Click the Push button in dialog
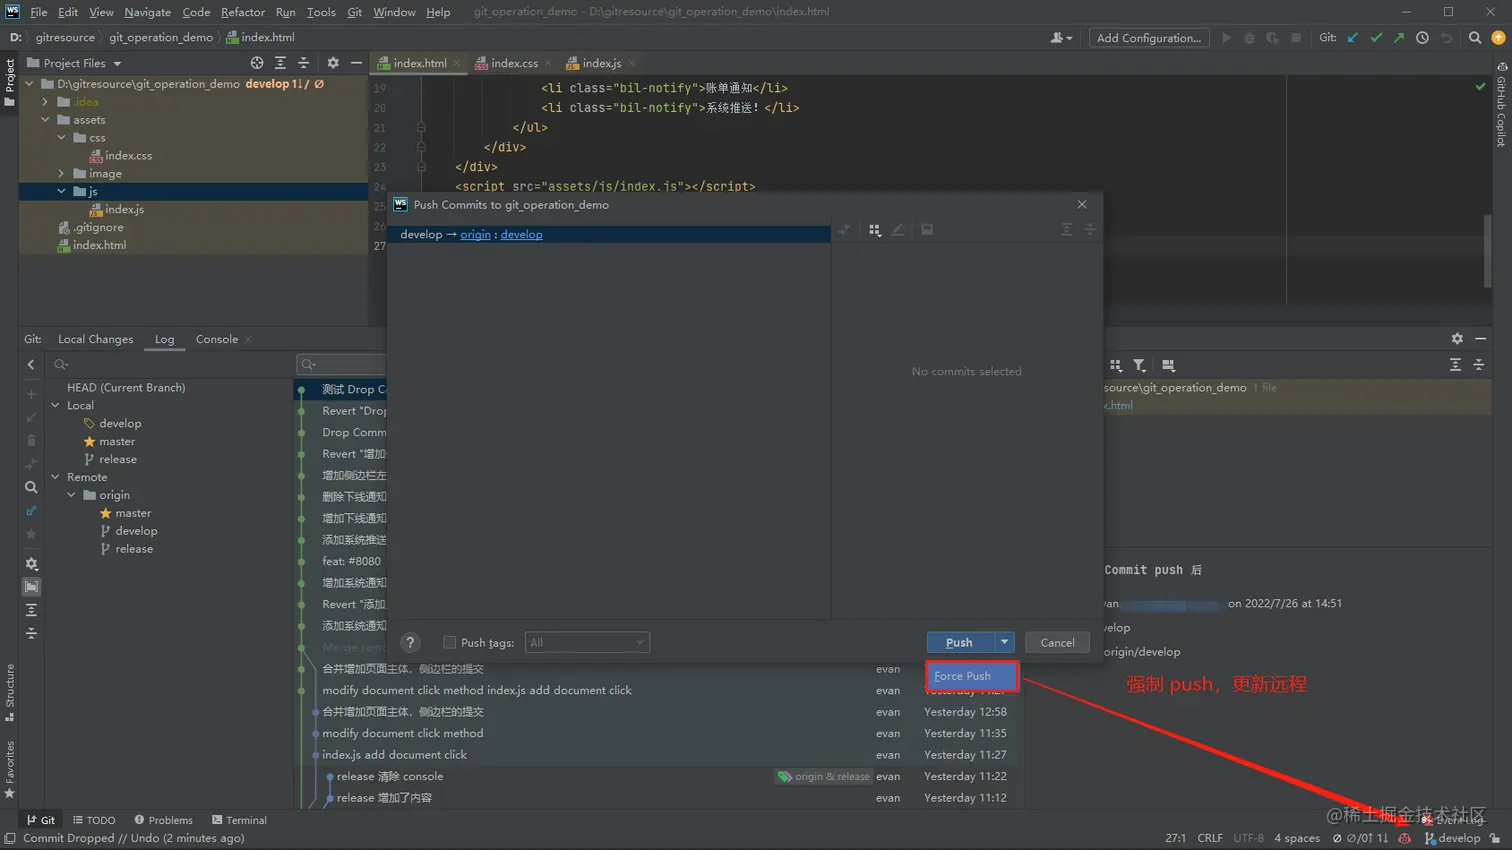The image size is (1512, 850). (960, 642)
